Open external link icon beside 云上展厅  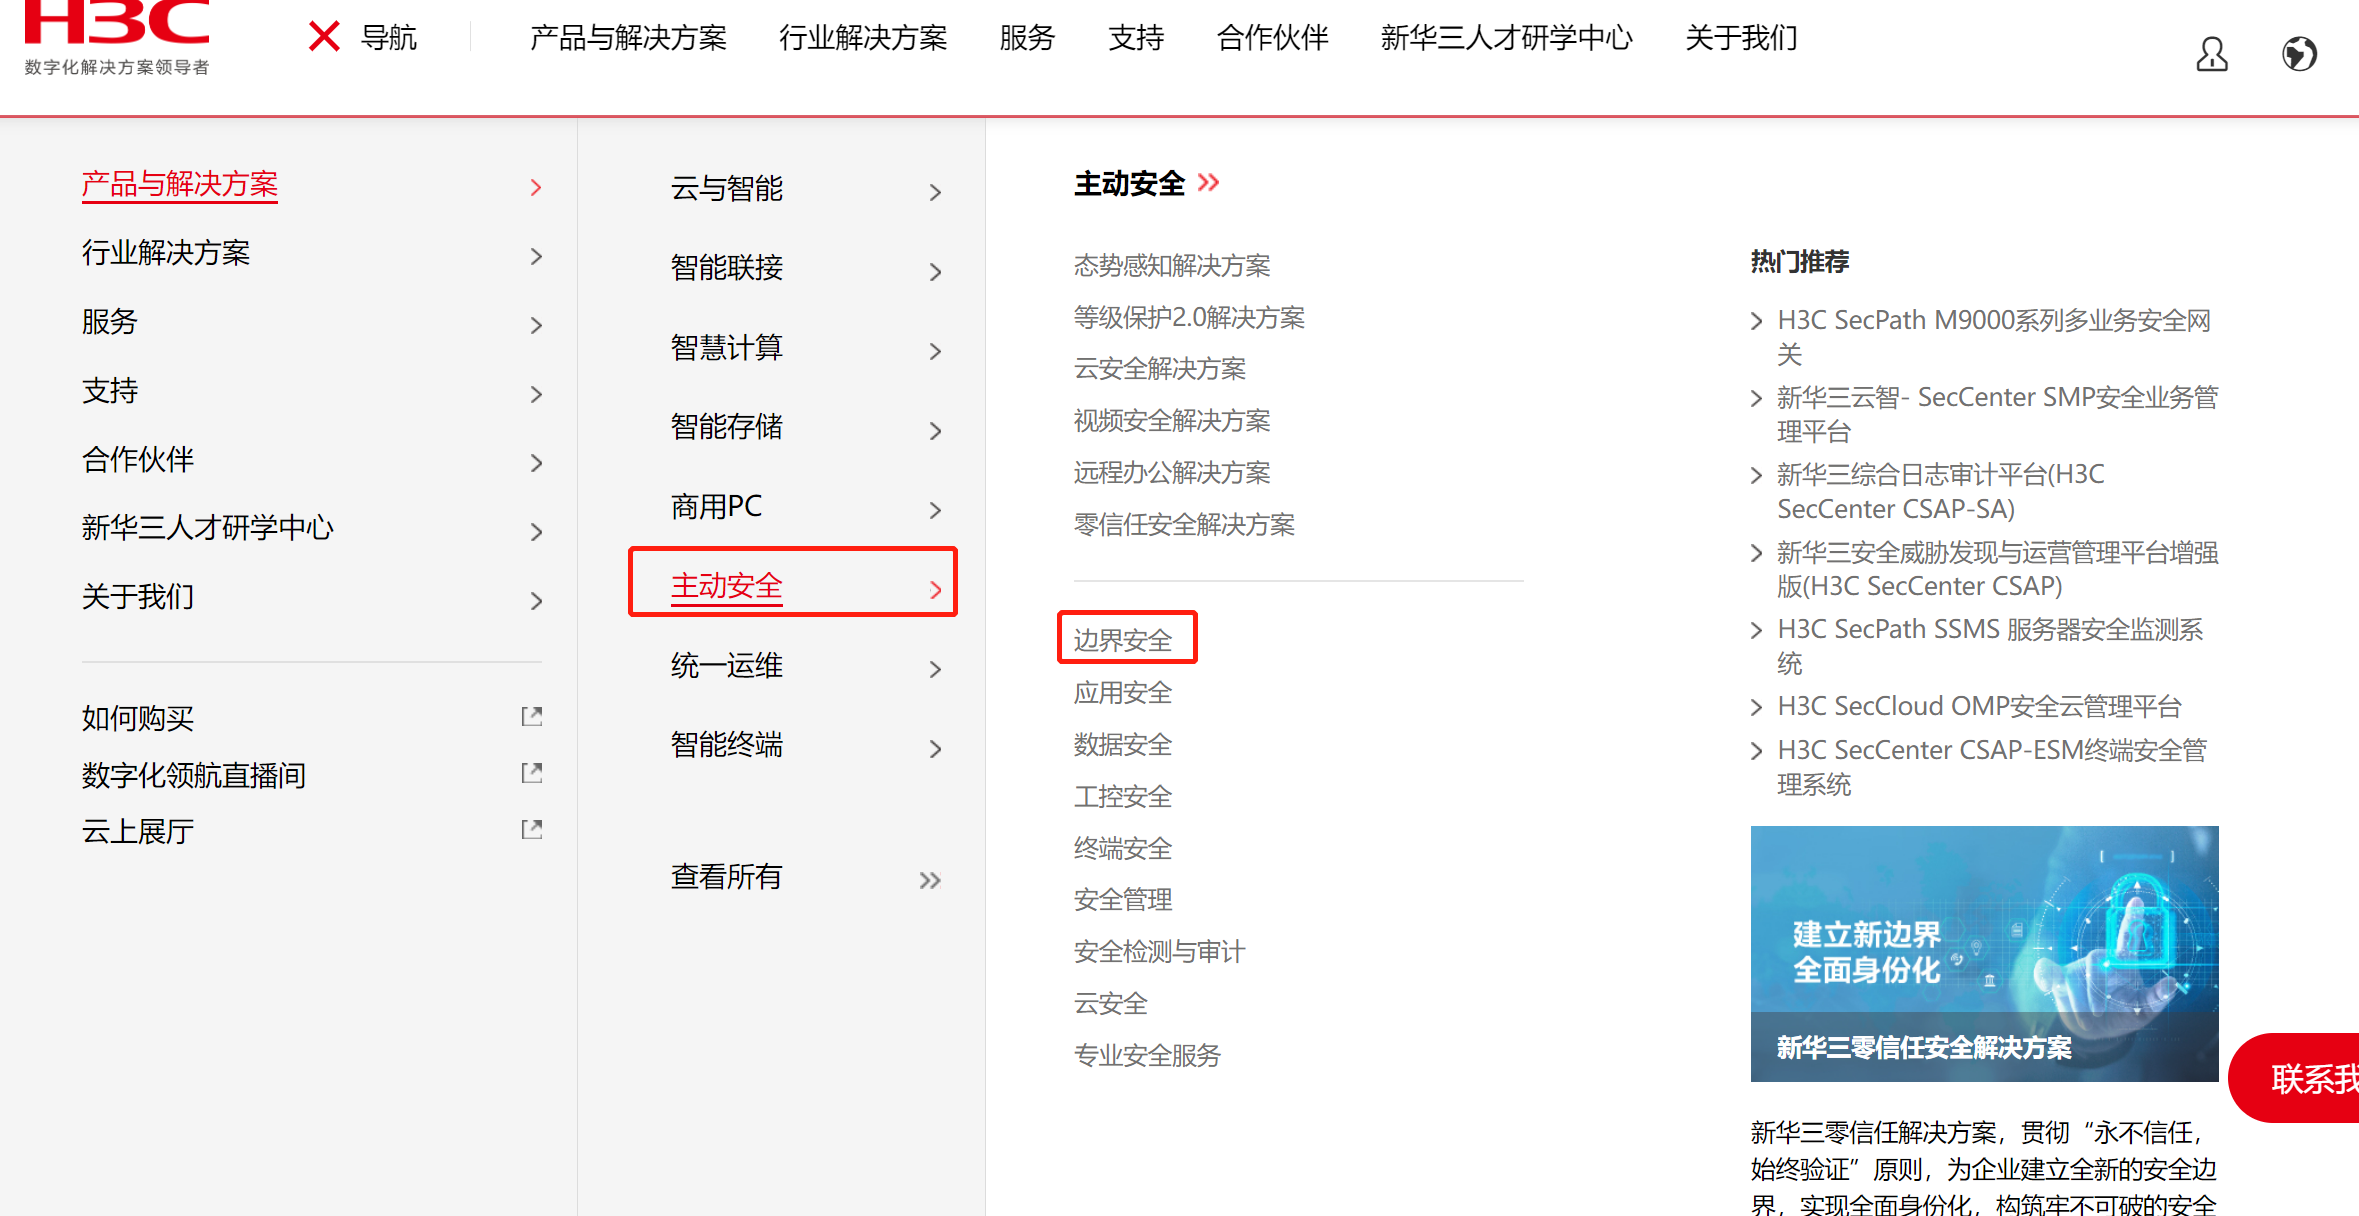point(532,829)
